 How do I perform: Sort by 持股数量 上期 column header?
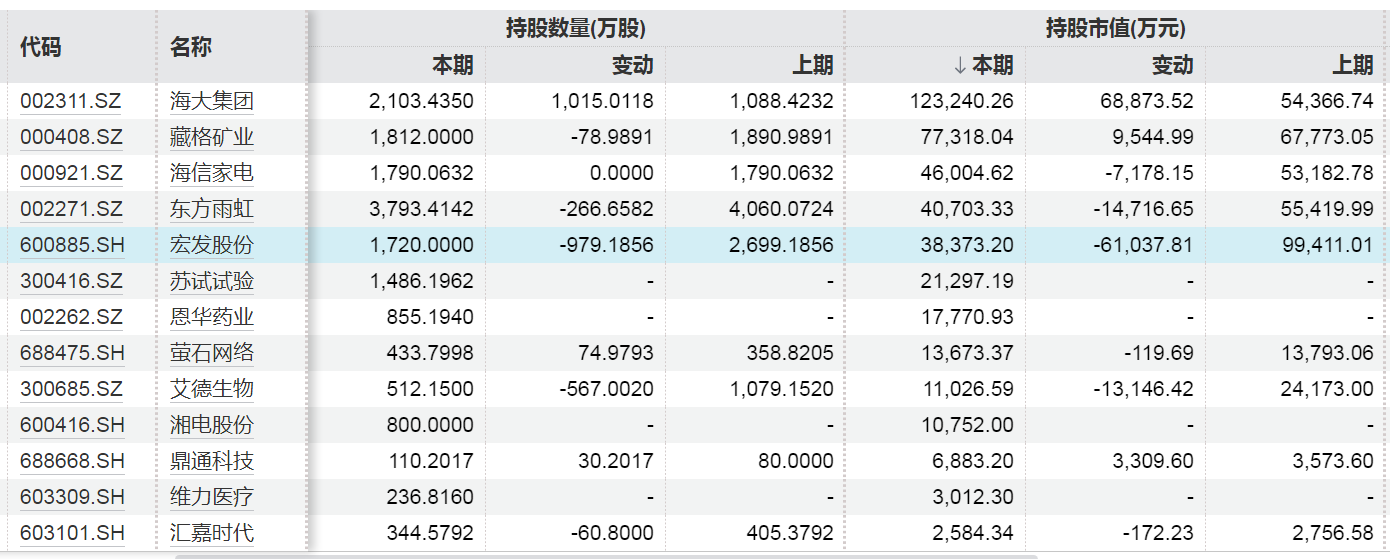click(813, 65)
